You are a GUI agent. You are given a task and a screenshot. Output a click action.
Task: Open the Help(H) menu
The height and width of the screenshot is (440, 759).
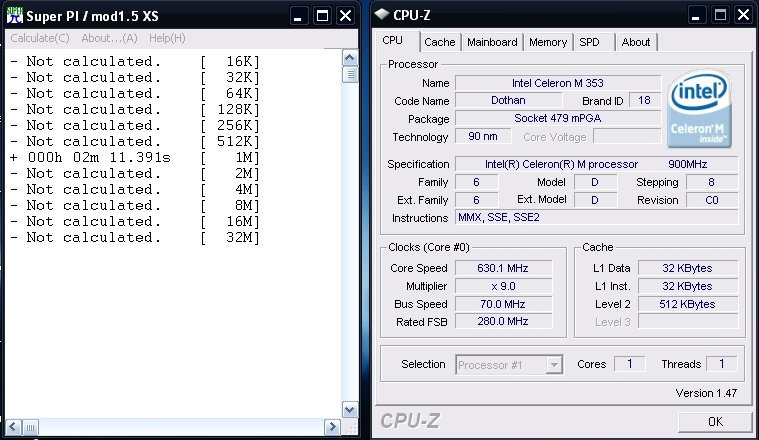click(x=167, y=38)
